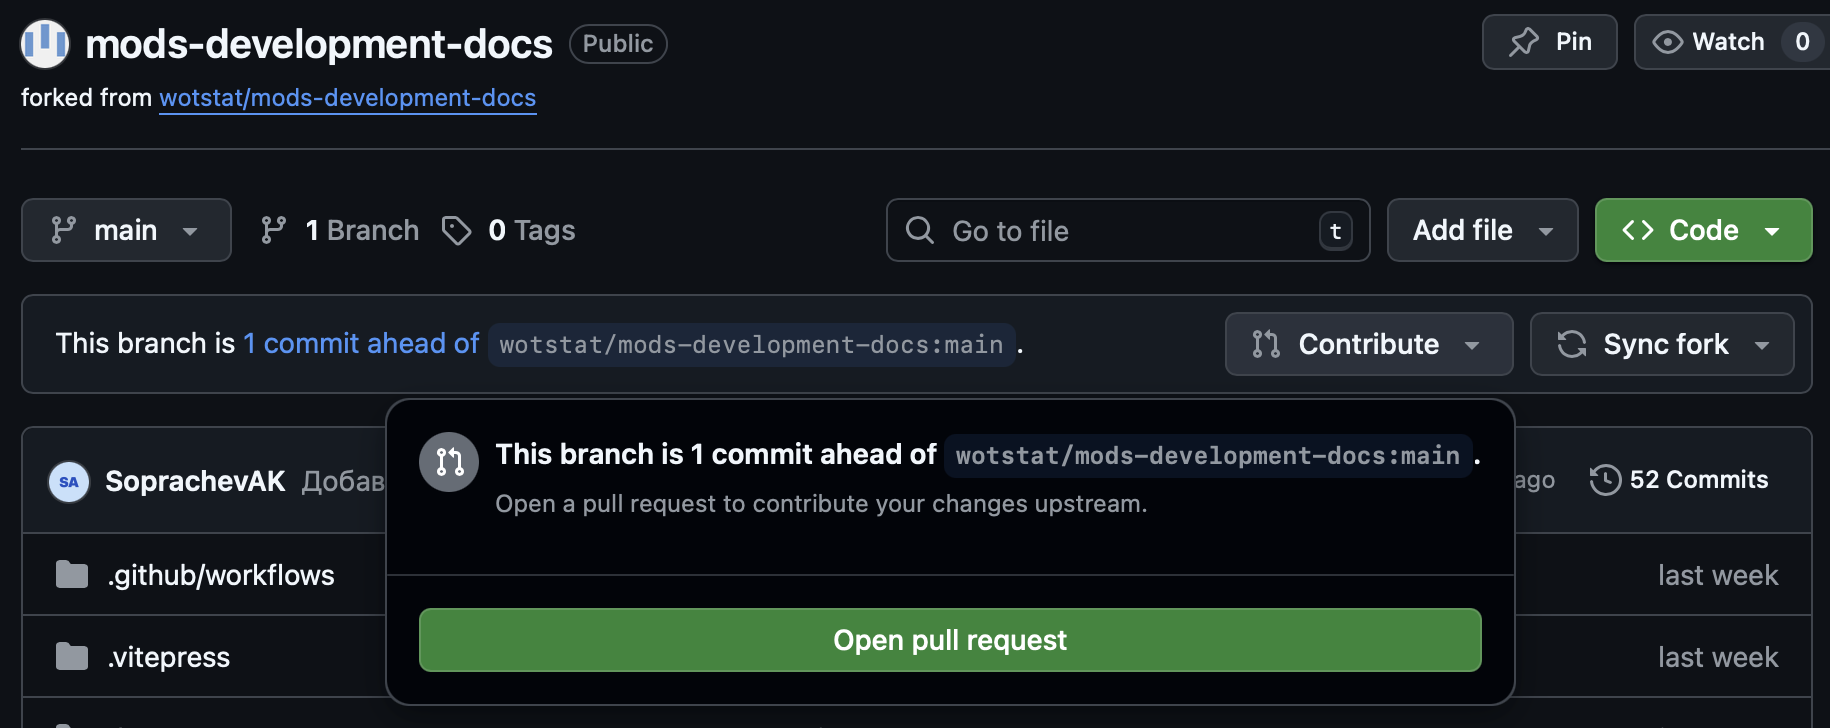Image resolution: width=1830 pixels, height=728 pixels.
Task: Pin the mods-development-docs repository
Action: point(1549,42)
